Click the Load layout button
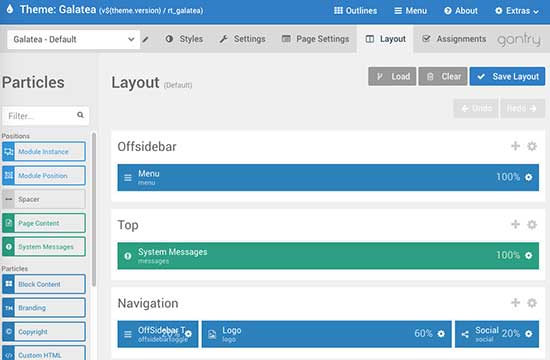 392,76
